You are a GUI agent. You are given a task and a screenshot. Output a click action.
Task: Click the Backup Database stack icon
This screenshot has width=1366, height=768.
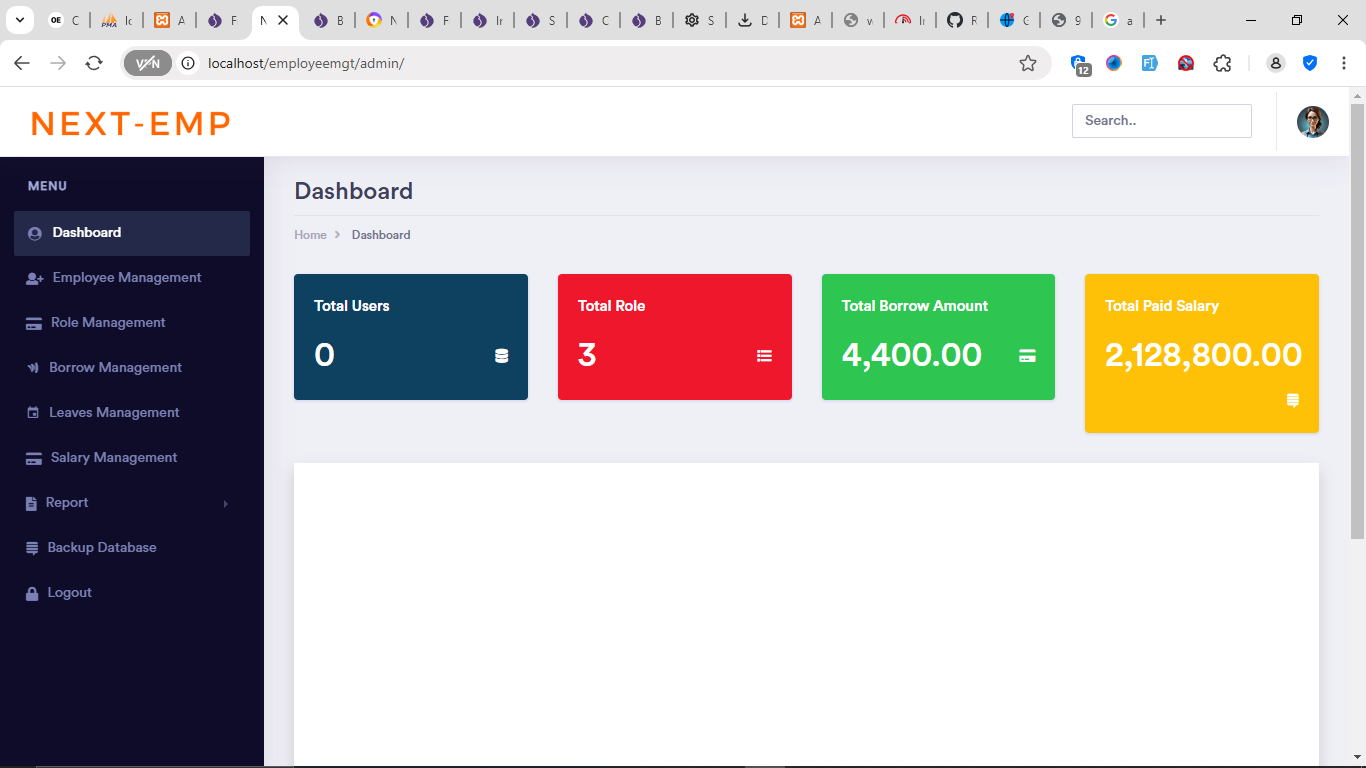click(32, 548)
